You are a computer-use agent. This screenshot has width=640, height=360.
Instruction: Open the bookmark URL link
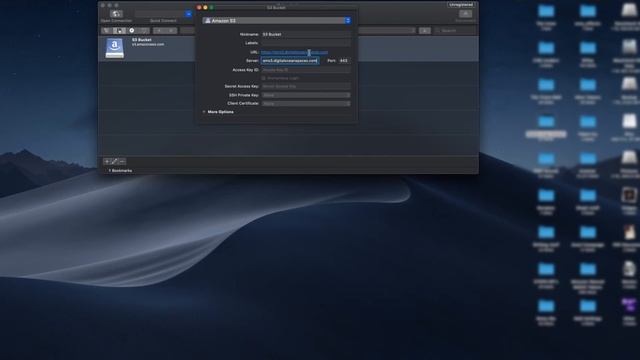click(294, 52)
